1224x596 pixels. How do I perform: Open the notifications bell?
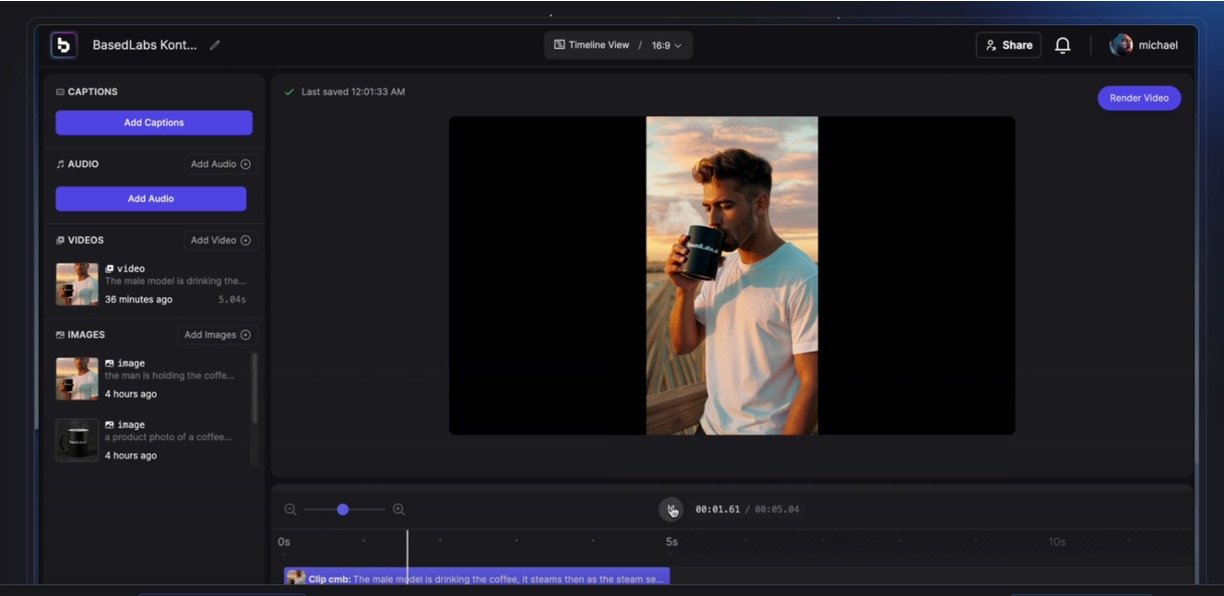[x=1062, y=45]
